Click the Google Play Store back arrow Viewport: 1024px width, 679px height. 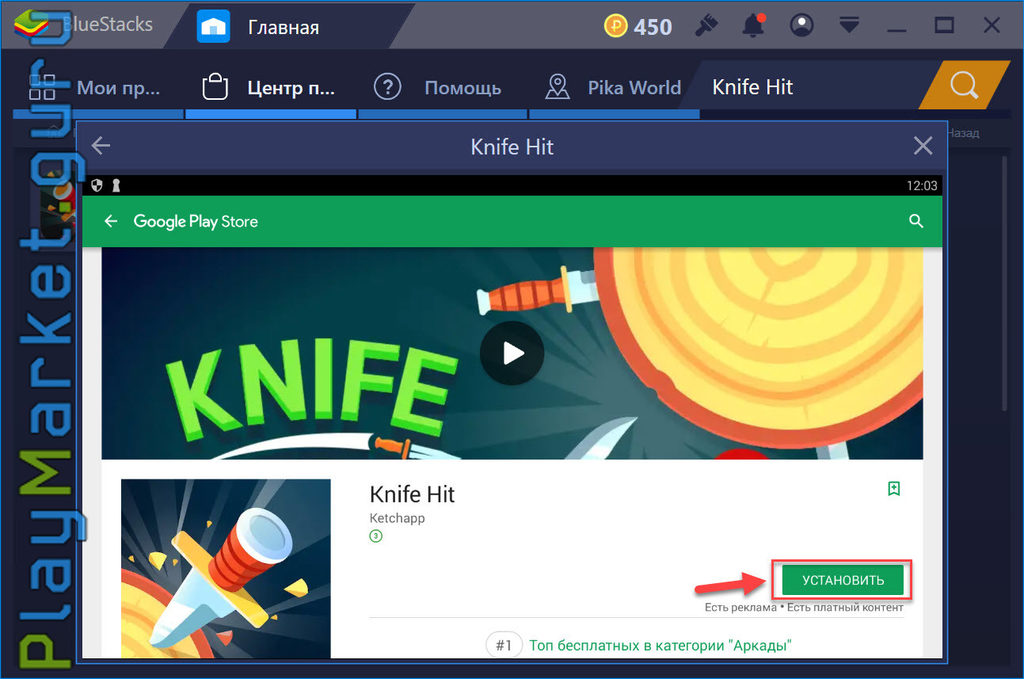(x=111, y=221)
